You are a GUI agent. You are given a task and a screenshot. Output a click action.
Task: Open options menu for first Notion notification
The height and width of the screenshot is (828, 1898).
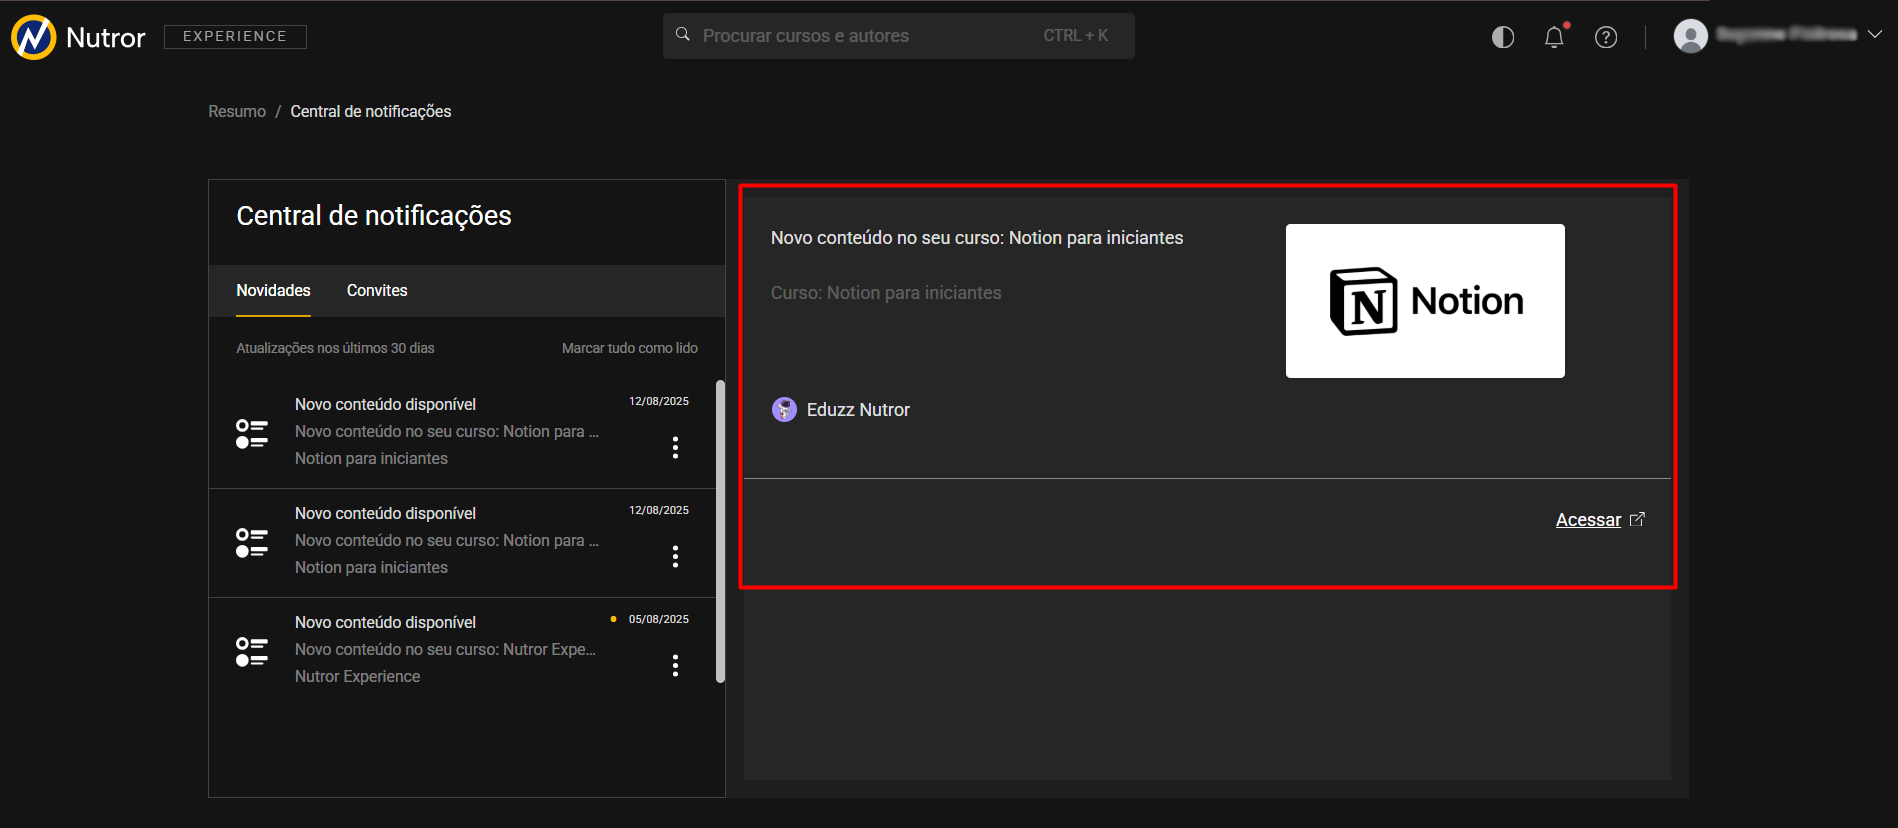pyautogui.click(x=675, y=447)
